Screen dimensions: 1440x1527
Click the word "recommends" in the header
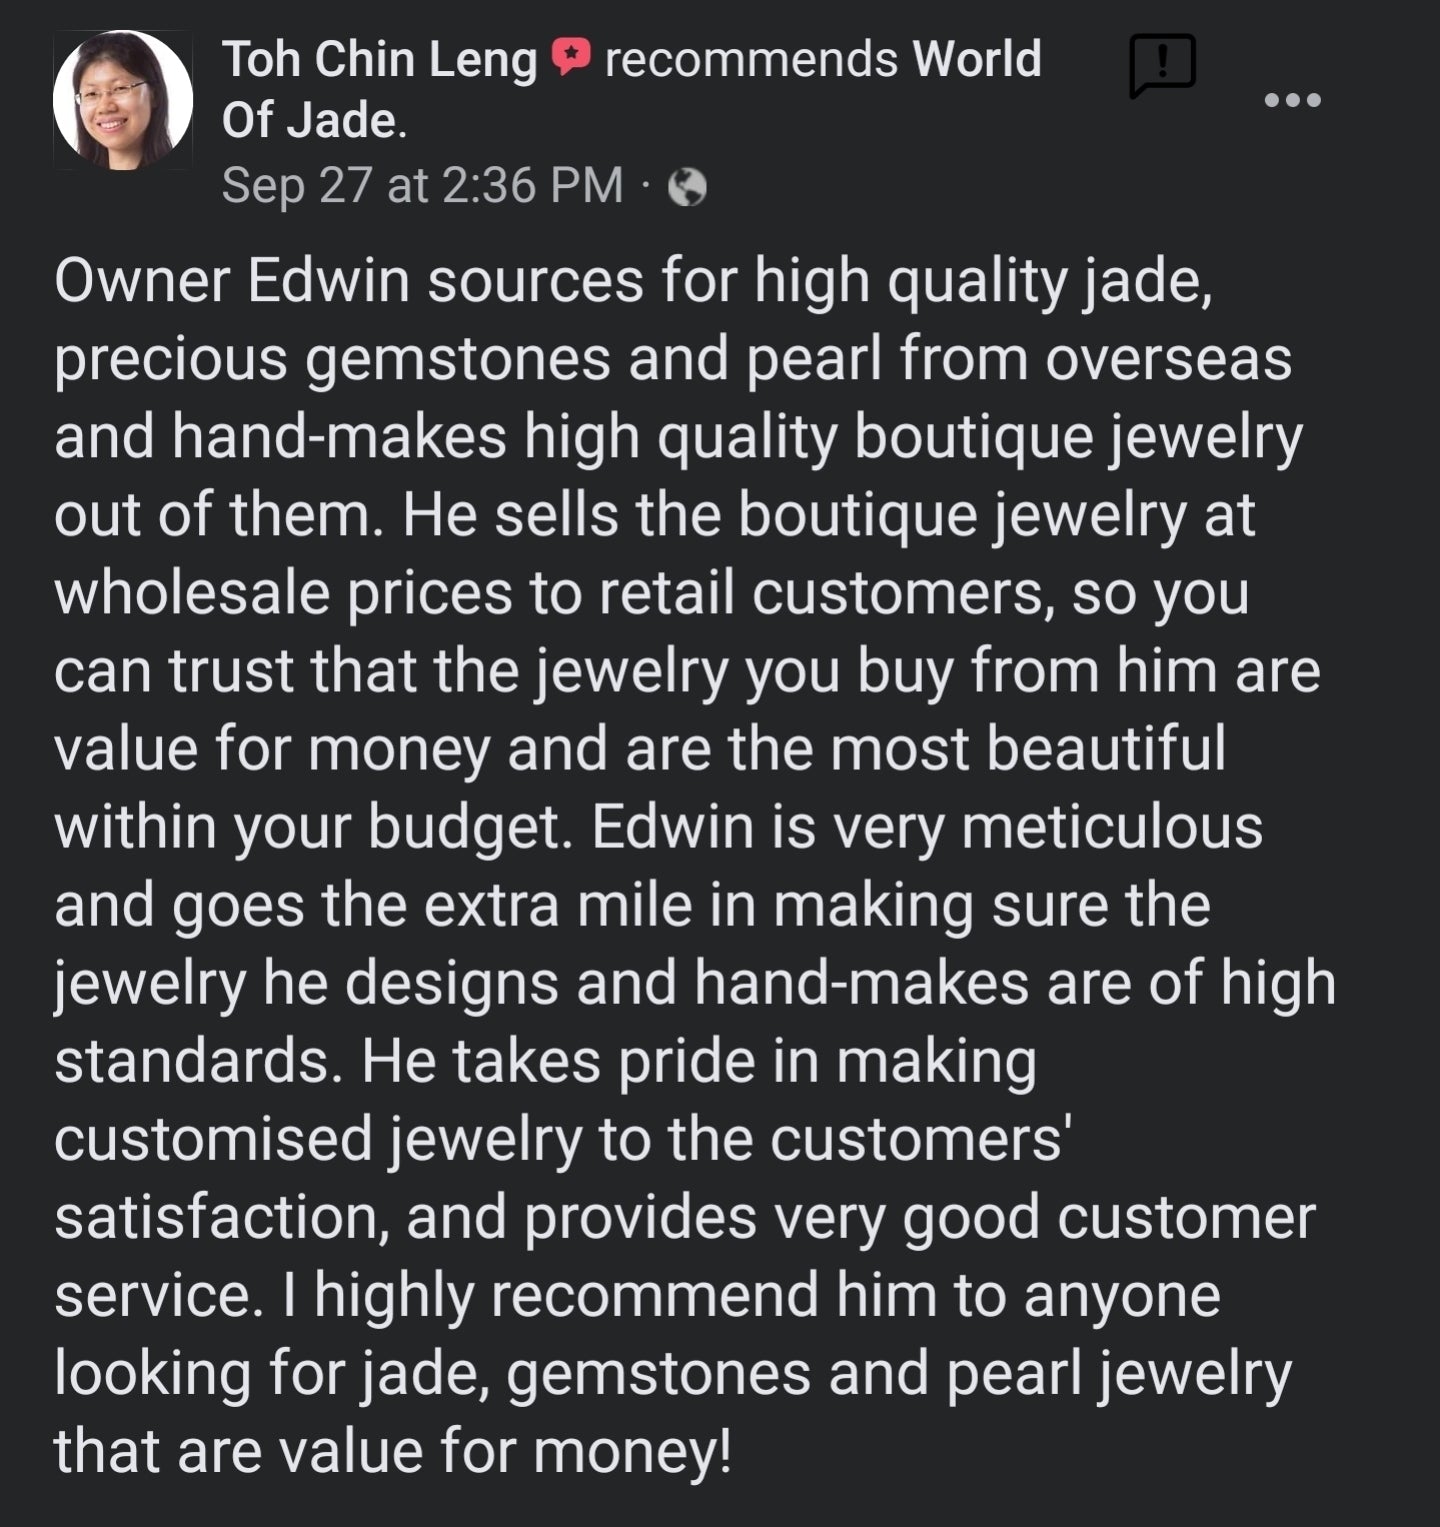coord(751,60)
